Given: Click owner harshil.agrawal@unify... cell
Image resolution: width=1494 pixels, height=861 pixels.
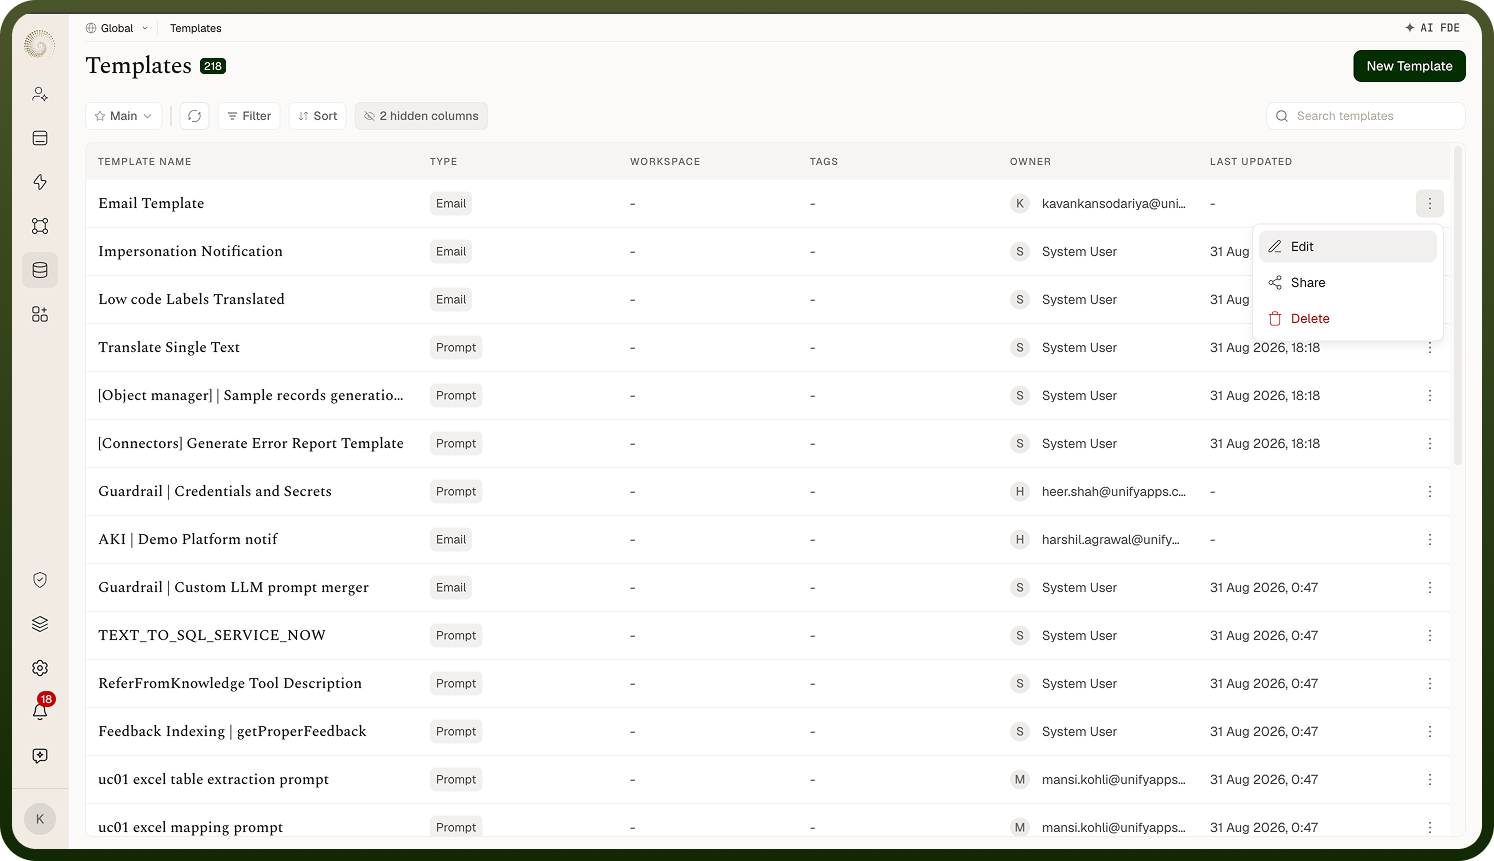Looking at the screenshot, I should 1096,540.
